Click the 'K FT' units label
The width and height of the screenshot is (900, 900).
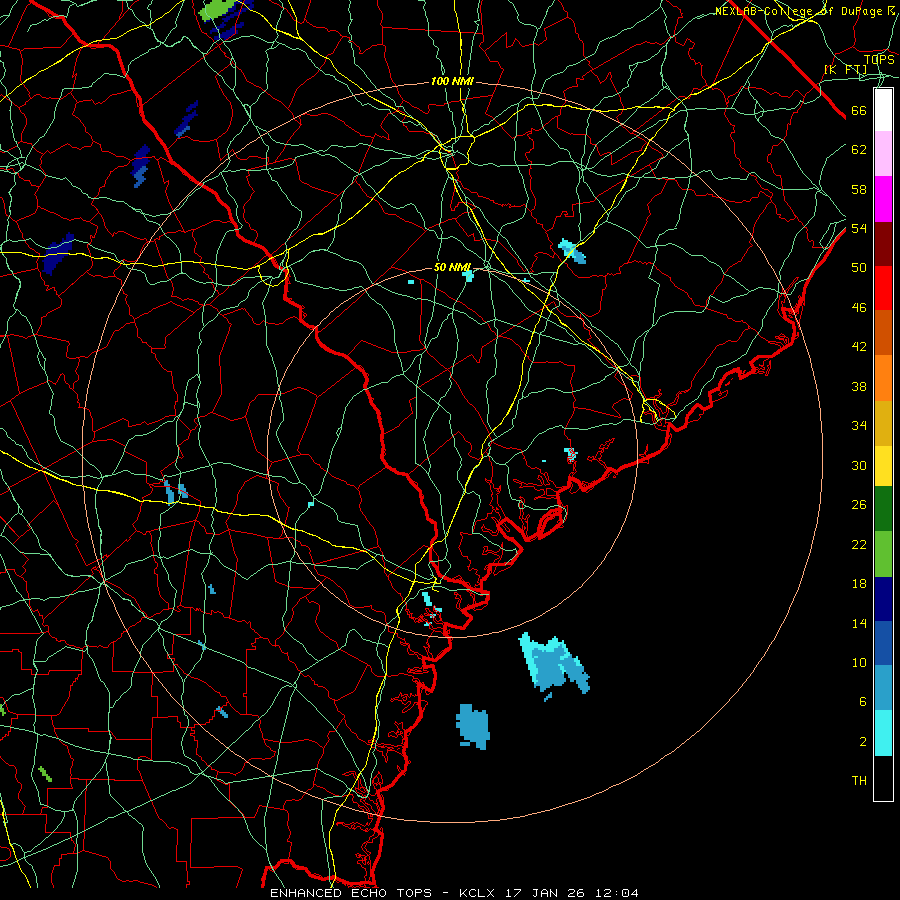pos(845,69)
